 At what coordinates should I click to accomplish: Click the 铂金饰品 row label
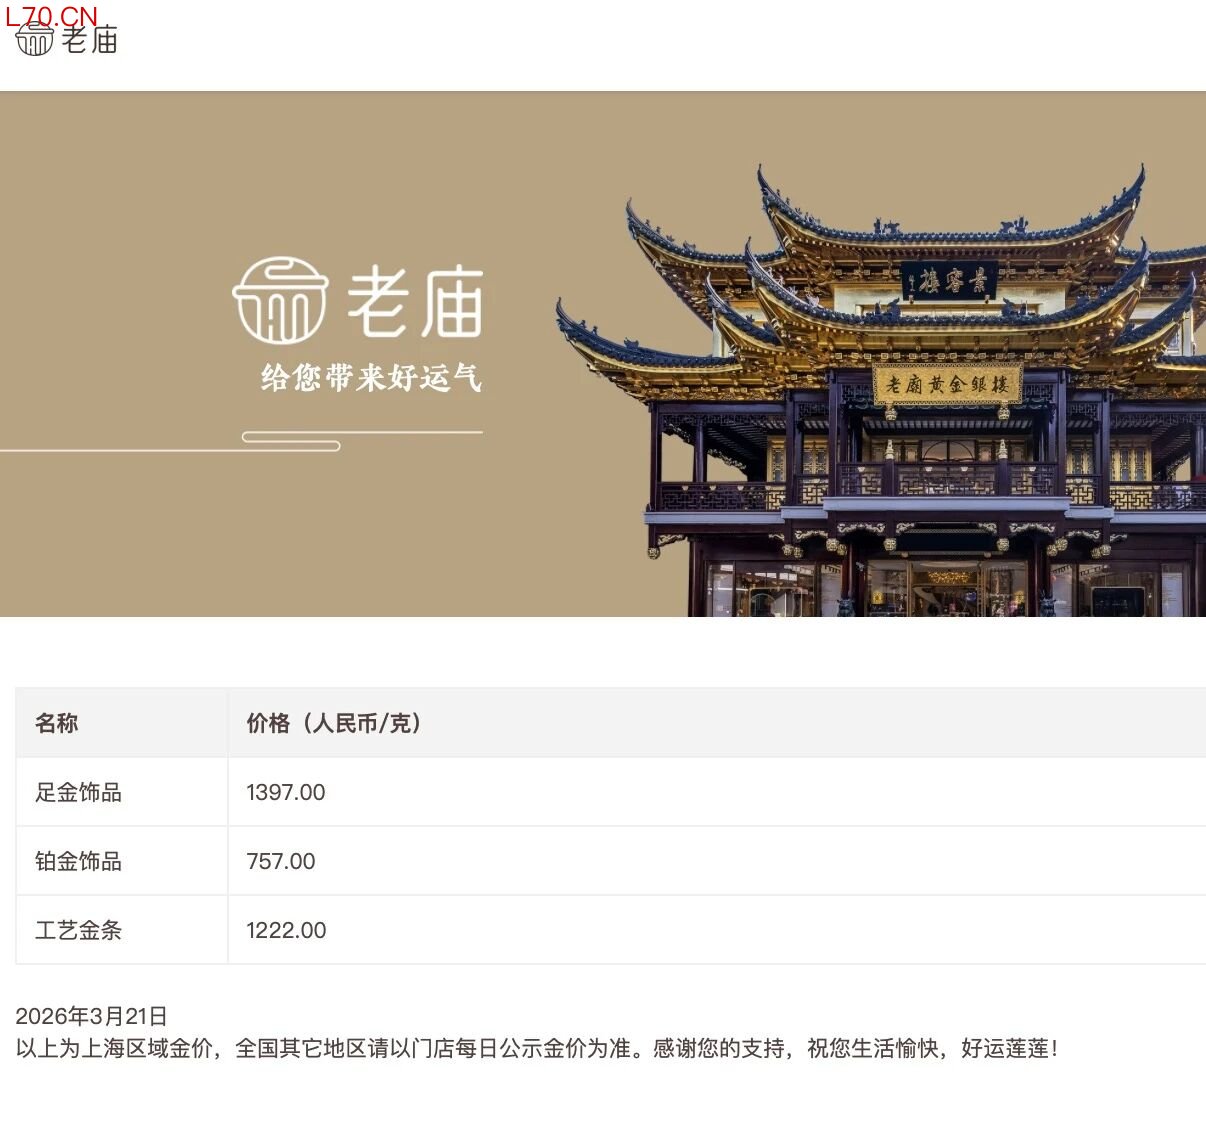click(x=78, y=861)
